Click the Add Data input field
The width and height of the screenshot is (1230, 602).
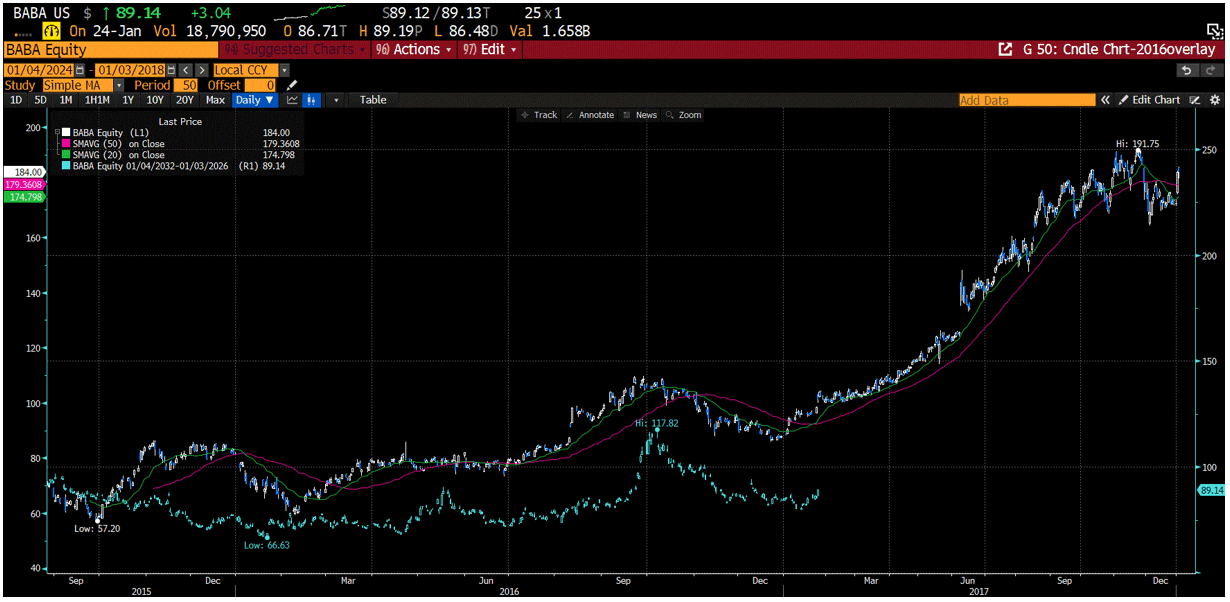pyautogui.click(x=1026, y=100)
